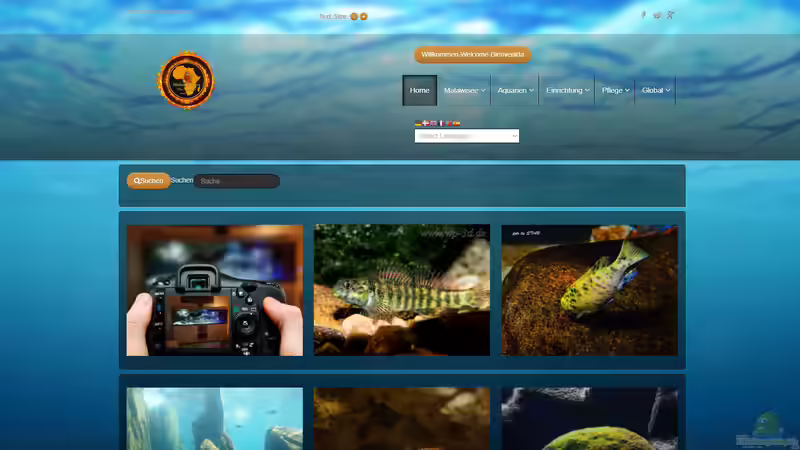Open the Global menu item
The image size is (800, 450).
655,90
